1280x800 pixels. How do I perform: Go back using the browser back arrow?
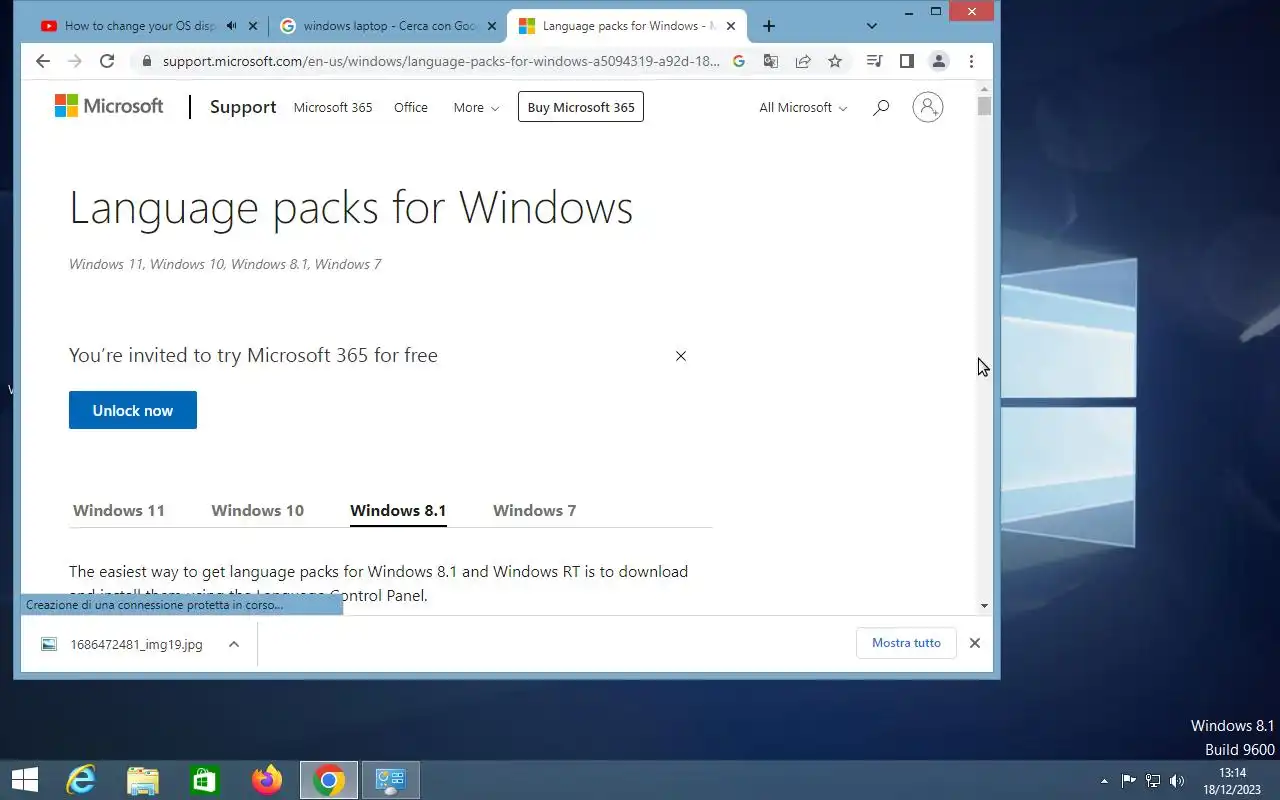tap(42, 61)
